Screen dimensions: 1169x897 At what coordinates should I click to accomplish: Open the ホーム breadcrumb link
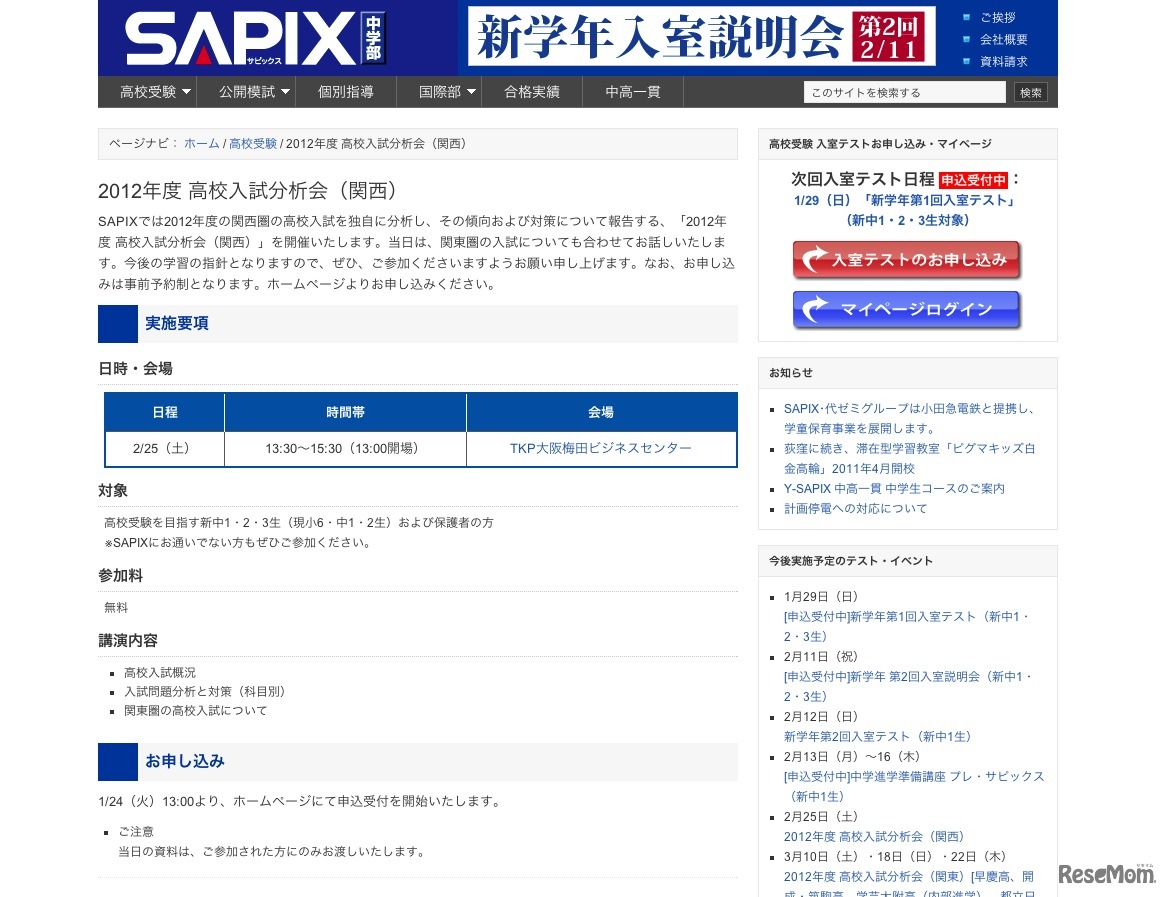coord(202,143)
